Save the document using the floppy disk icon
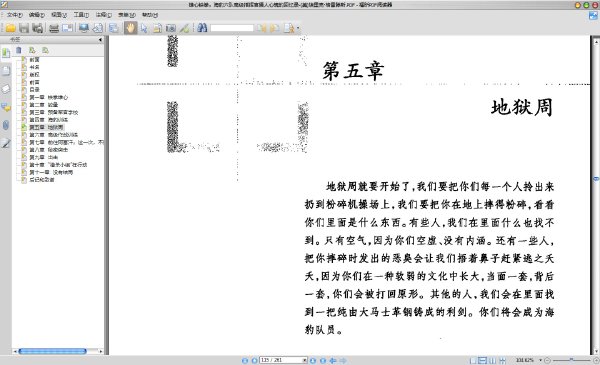This screenshot has height=365, width=600. tap(24, 28)
